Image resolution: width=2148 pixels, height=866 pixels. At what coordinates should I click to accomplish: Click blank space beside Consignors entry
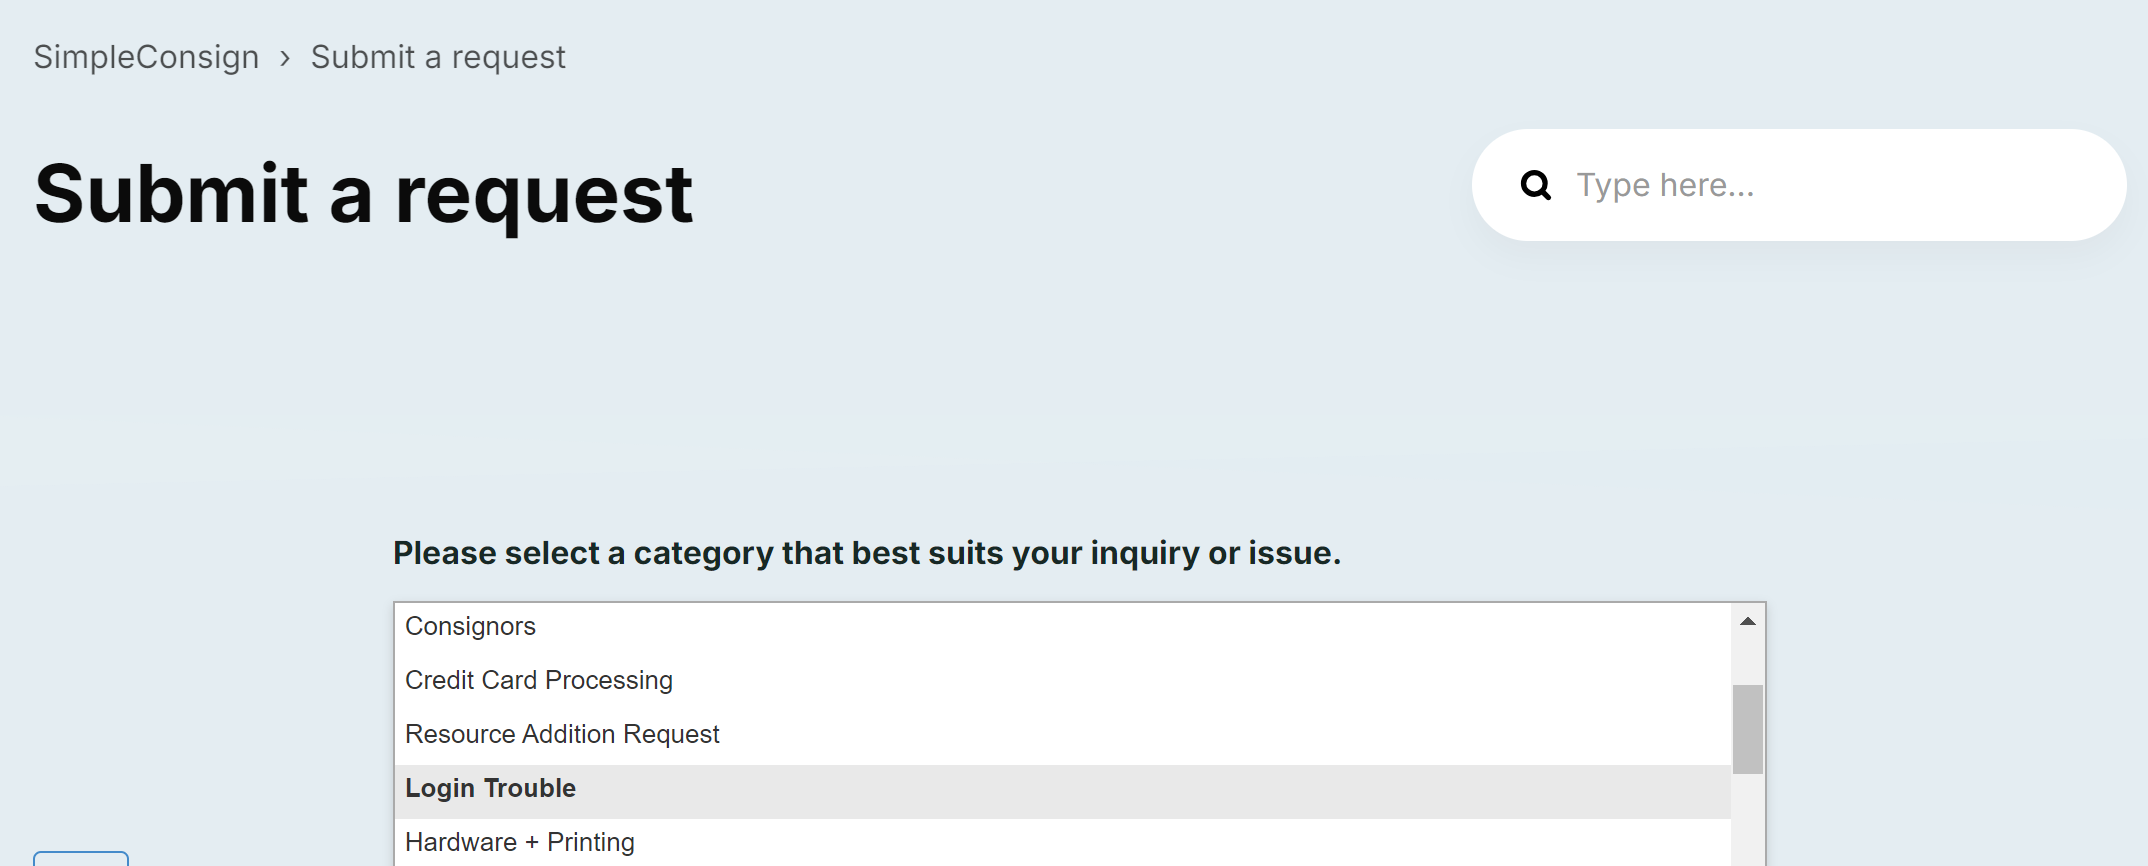(1130, 626)
